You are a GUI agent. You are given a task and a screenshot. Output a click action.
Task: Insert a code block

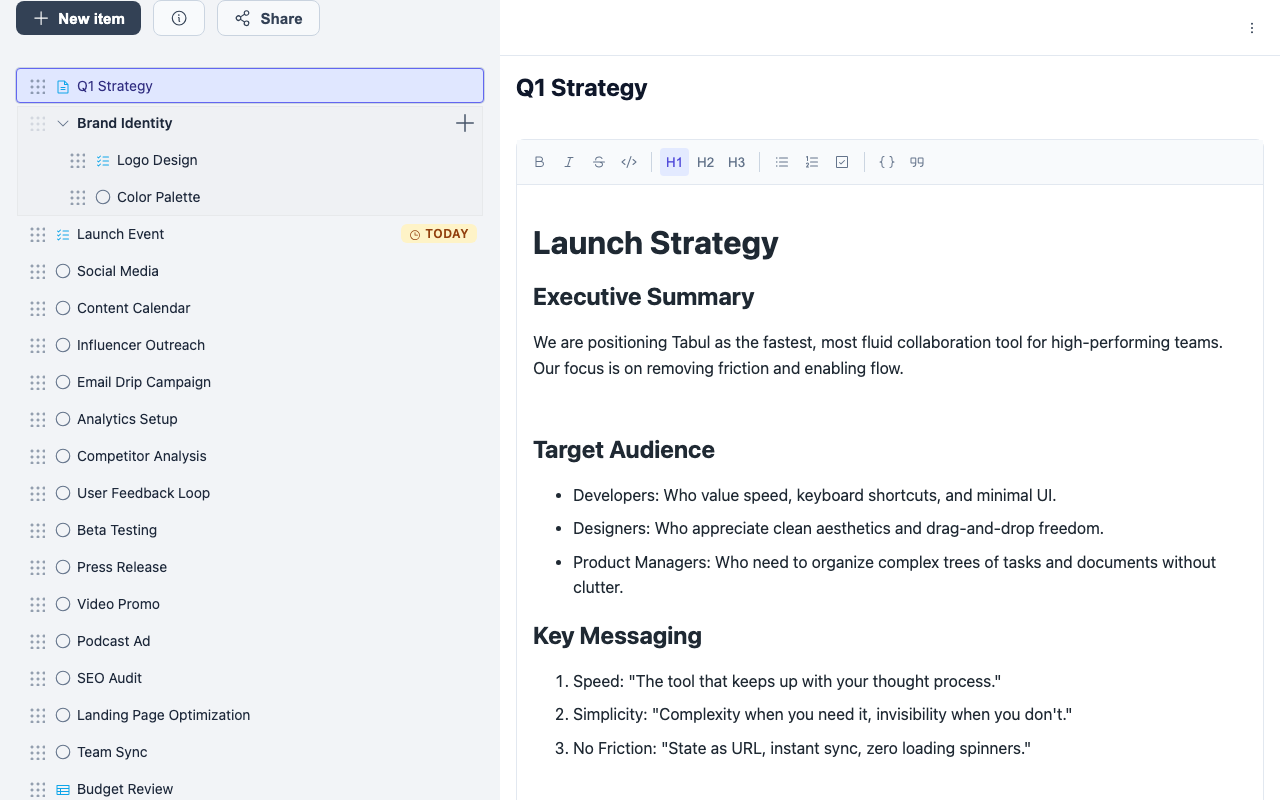[x=887, y=162]
